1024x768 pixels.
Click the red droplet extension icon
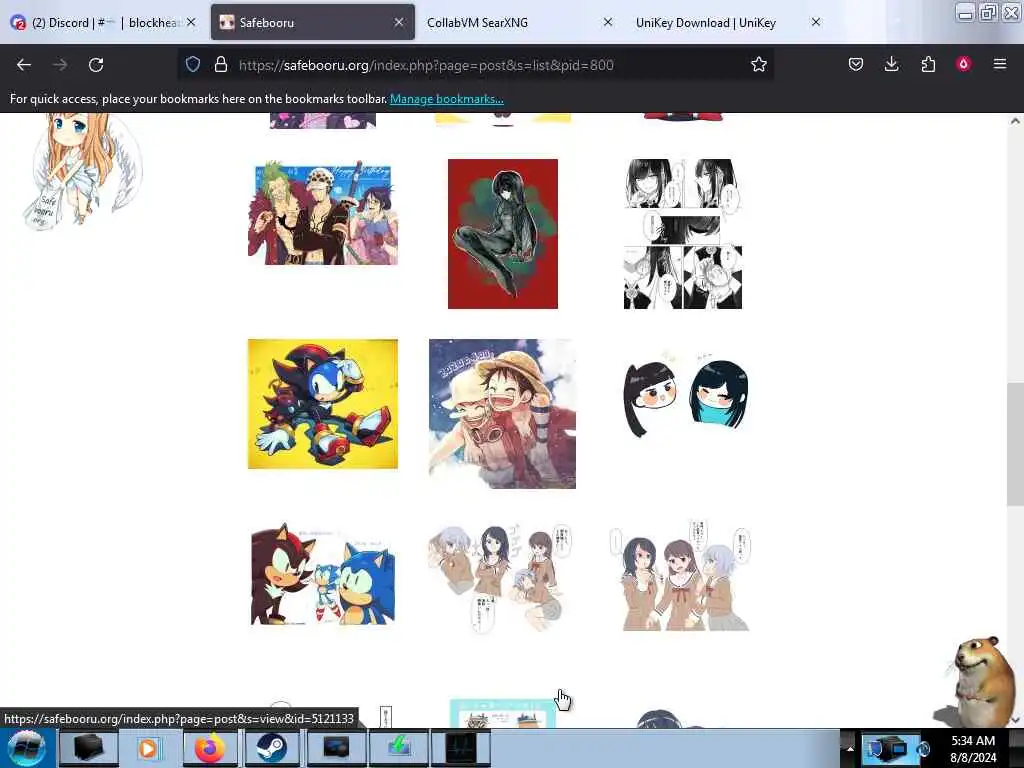click(963, 64)
